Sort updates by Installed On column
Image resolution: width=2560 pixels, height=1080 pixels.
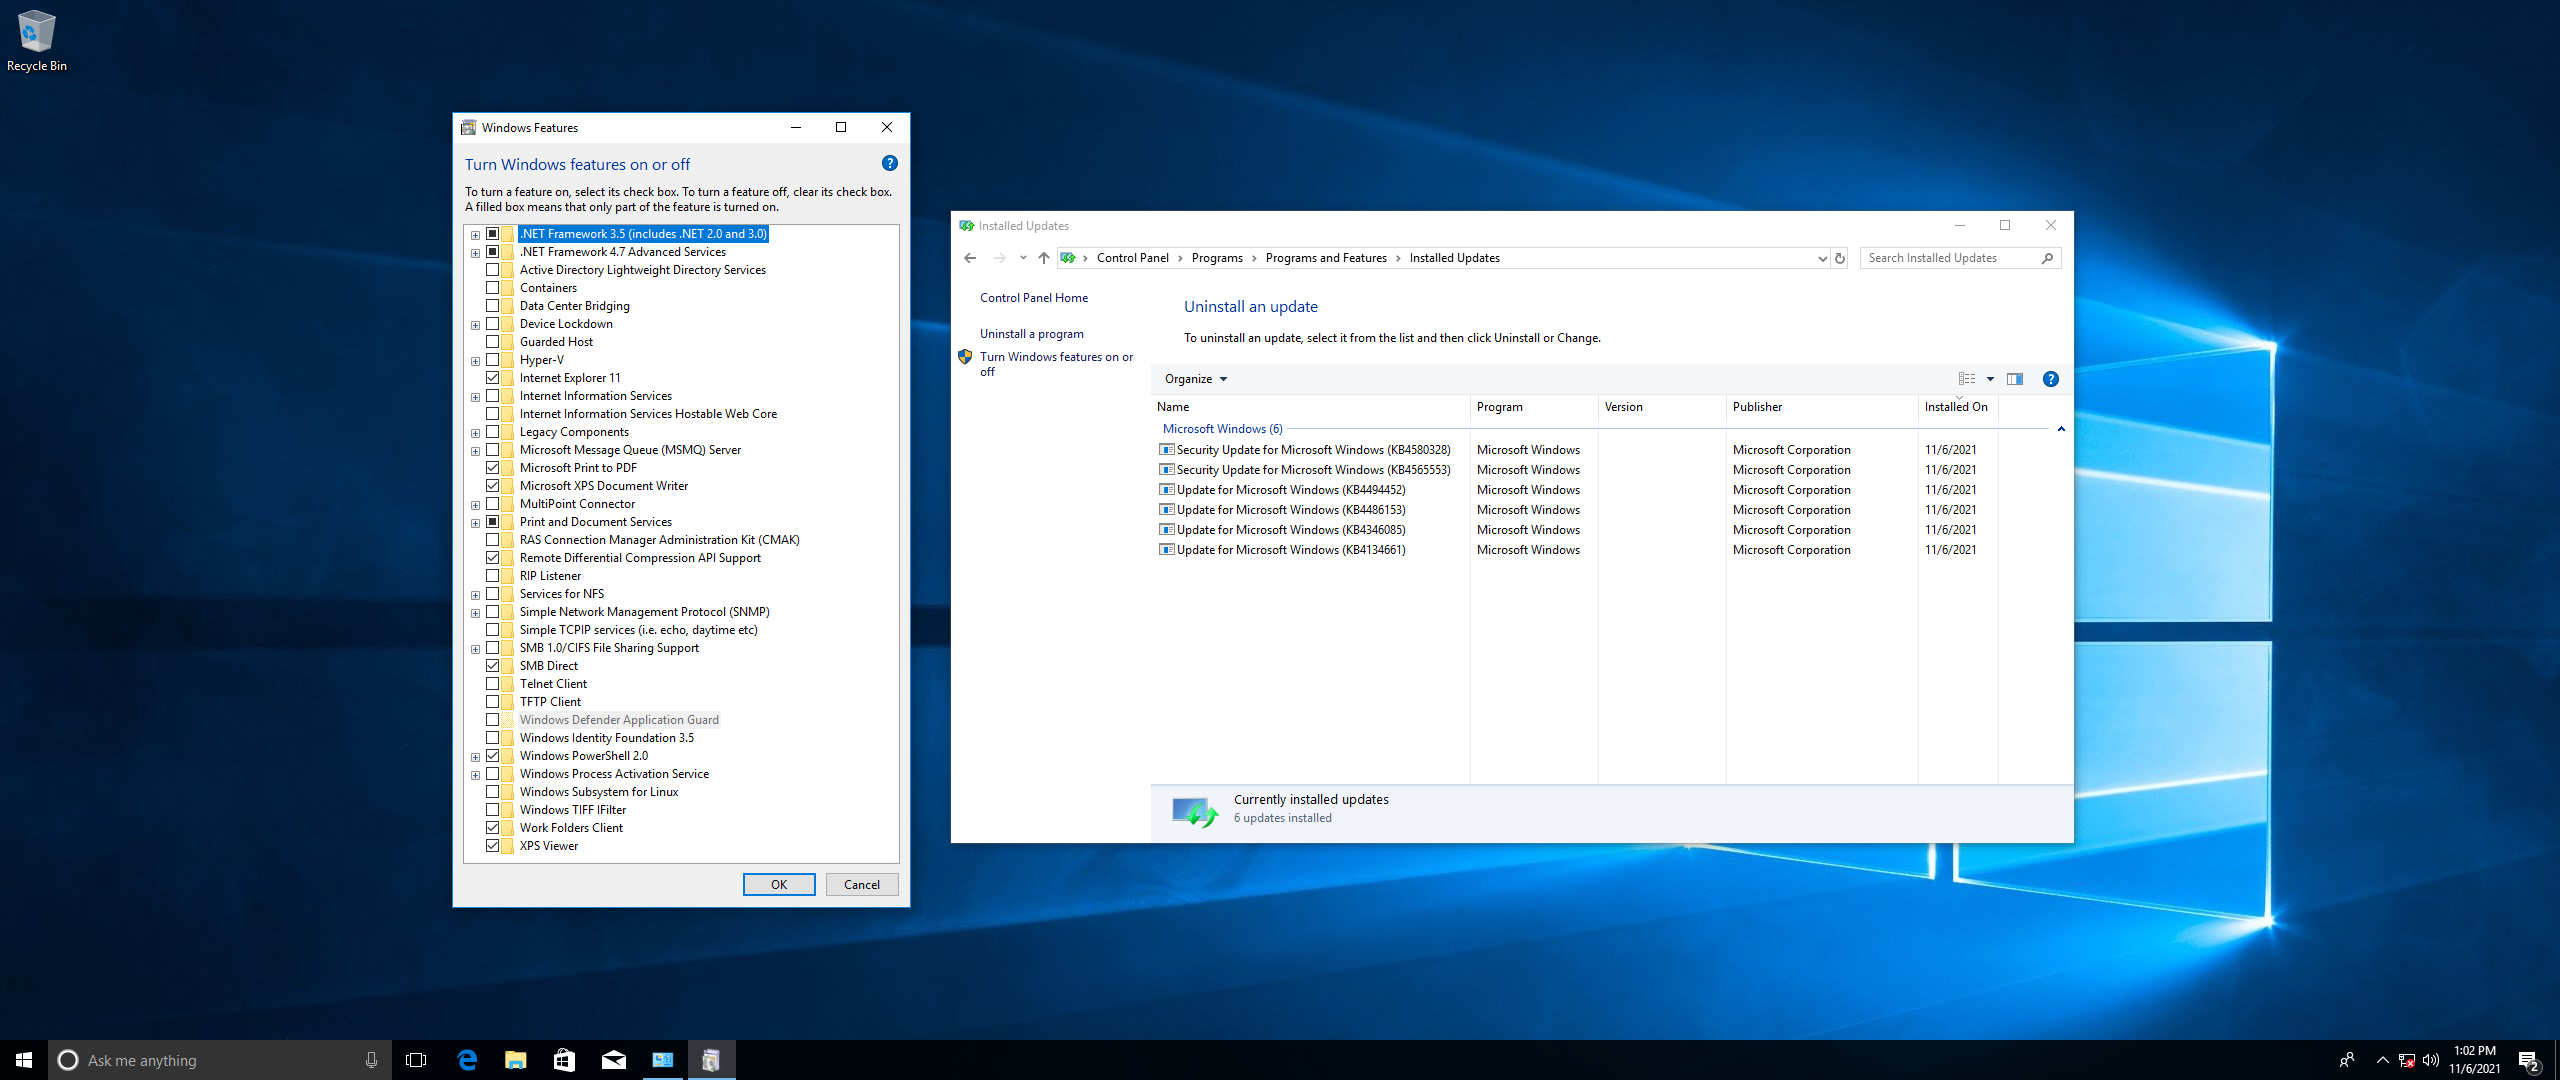pyautogui.click(x=1957, y=407)
